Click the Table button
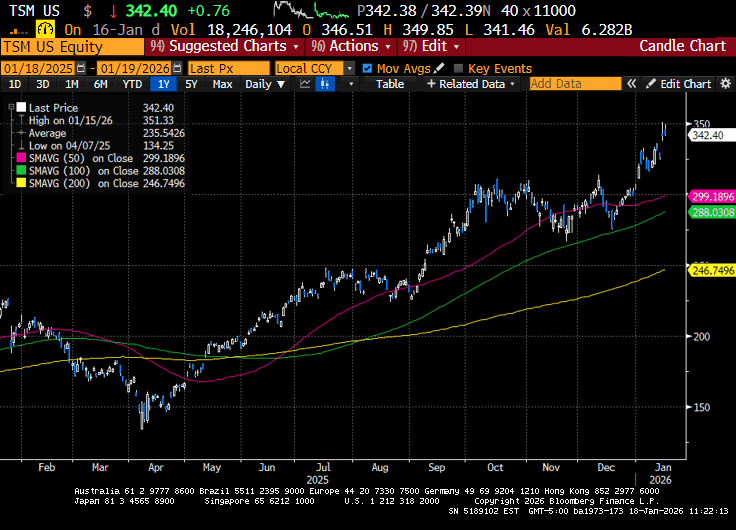 pos(390,84)
